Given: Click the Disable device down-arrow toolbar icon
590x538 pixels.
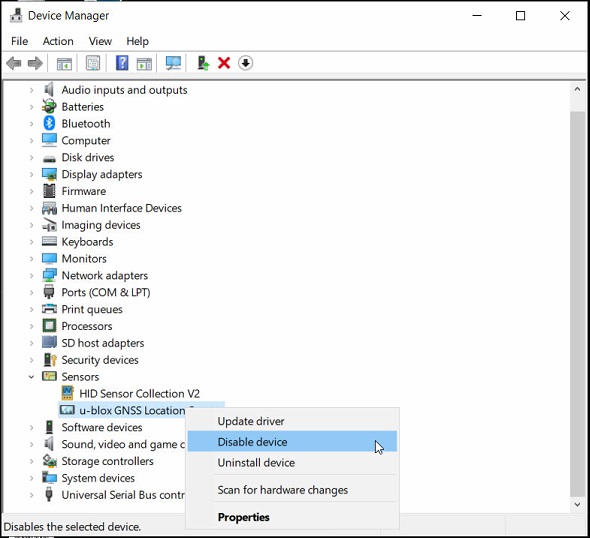Looking at the screenshot, I should [245, 63].
